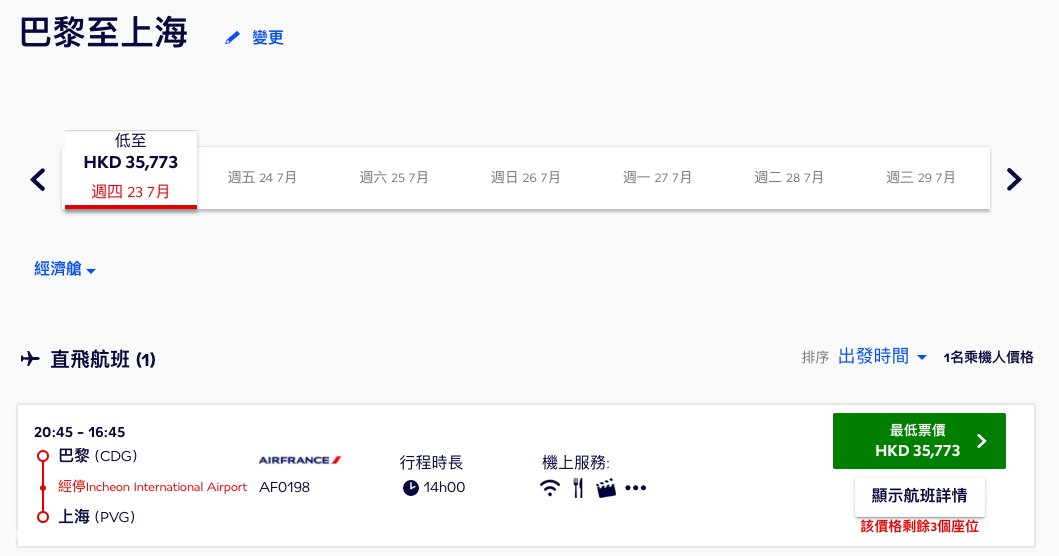Click the more services ellipsis icon
The height and width of the screenshot is (556, 1059).
636,488
